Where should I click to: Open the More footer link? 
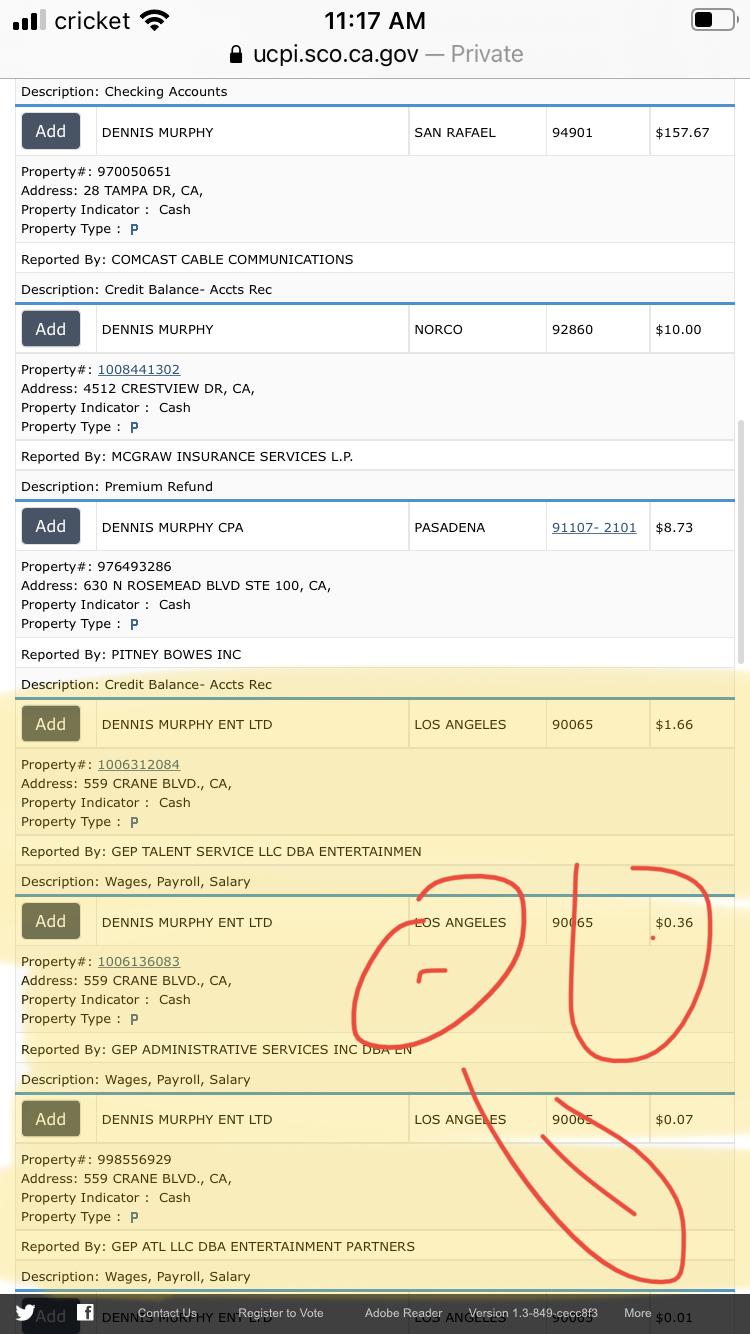click(638, 1313)
